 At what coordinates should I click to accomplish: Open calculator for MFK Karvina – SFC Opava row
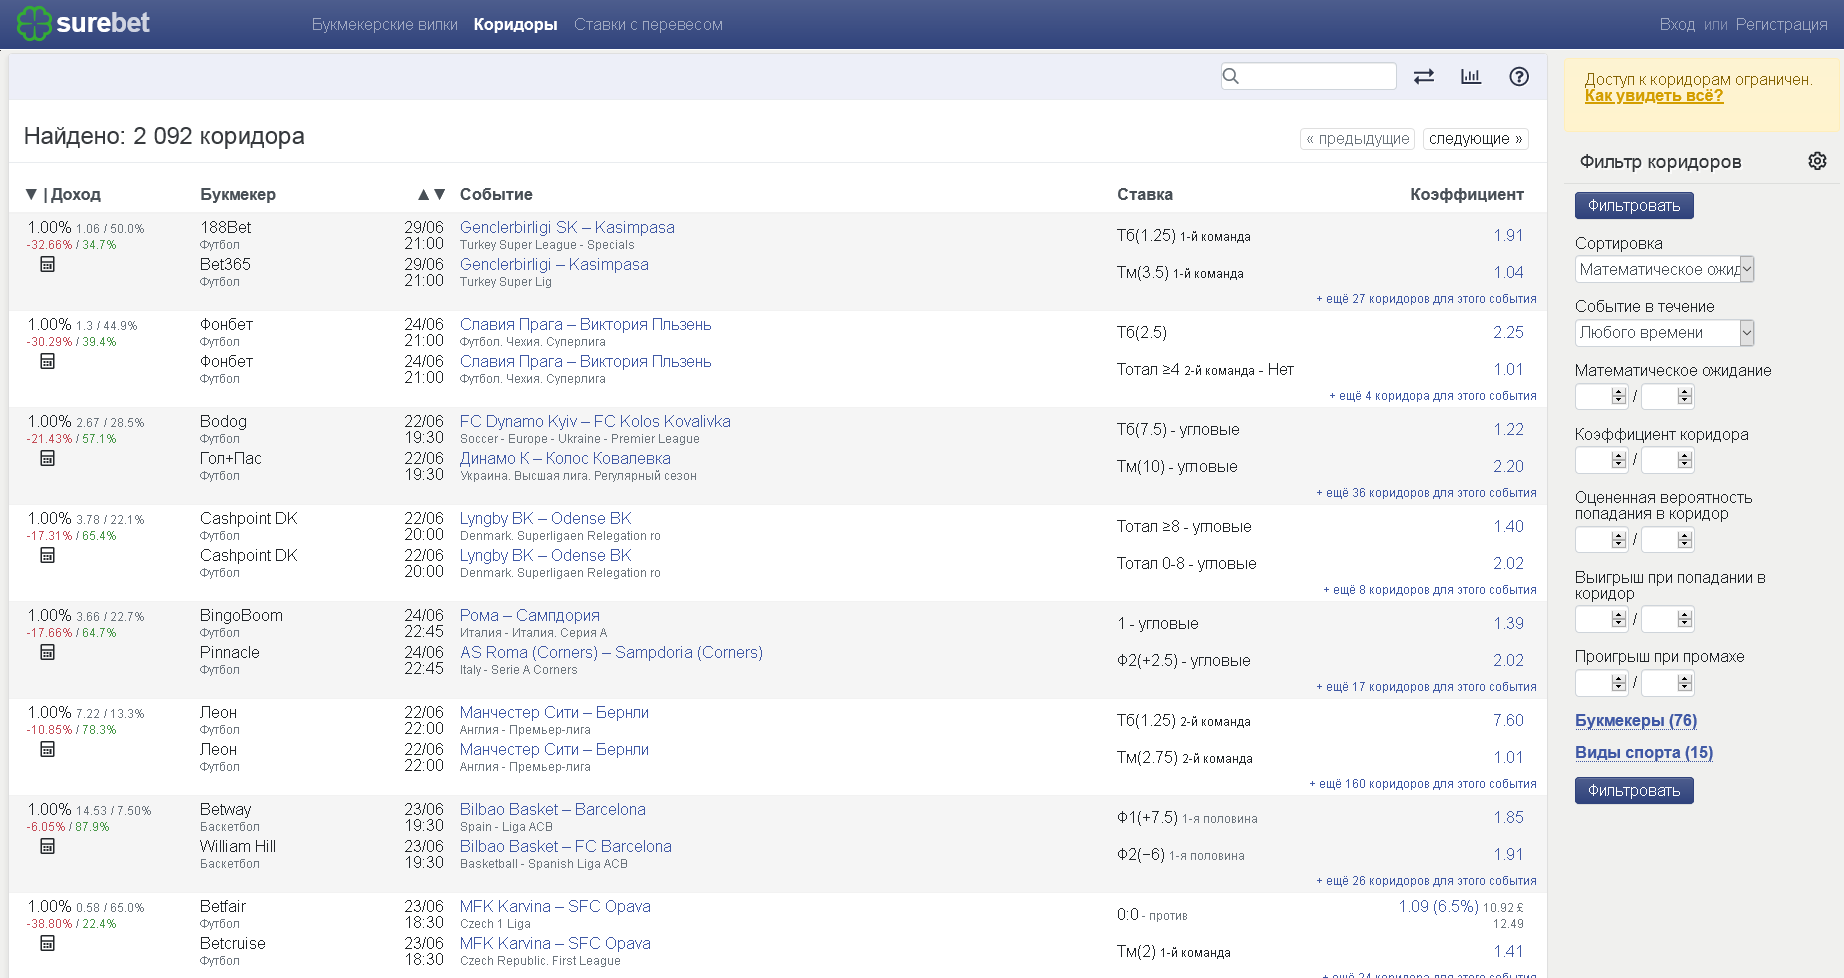click(47, 943)
